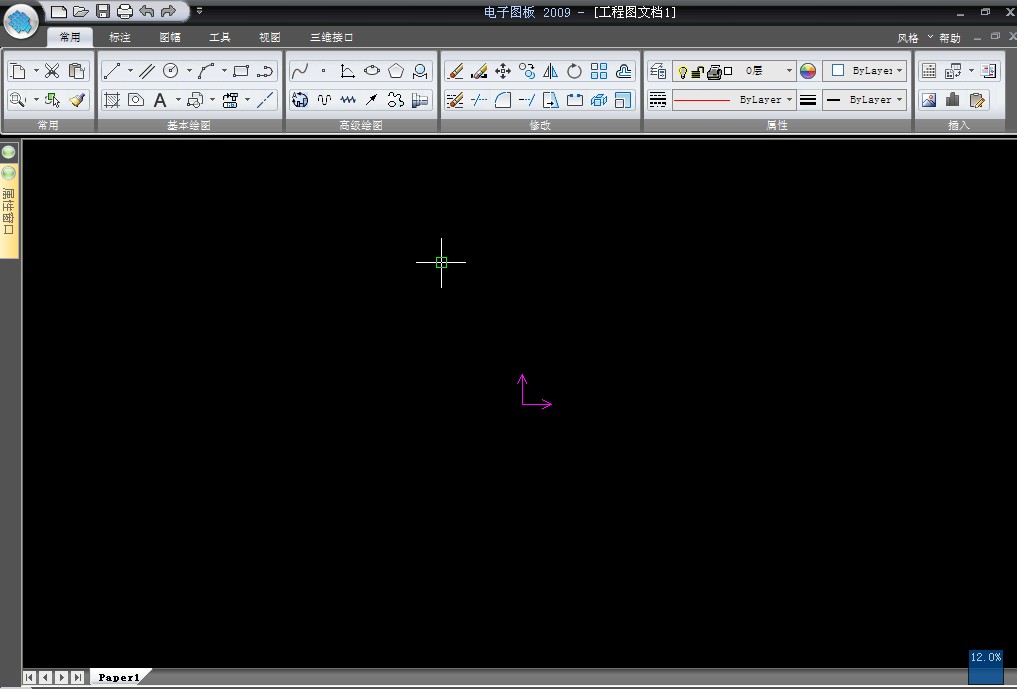
Task: Open the layer manager icon
Action: [658, 71]
